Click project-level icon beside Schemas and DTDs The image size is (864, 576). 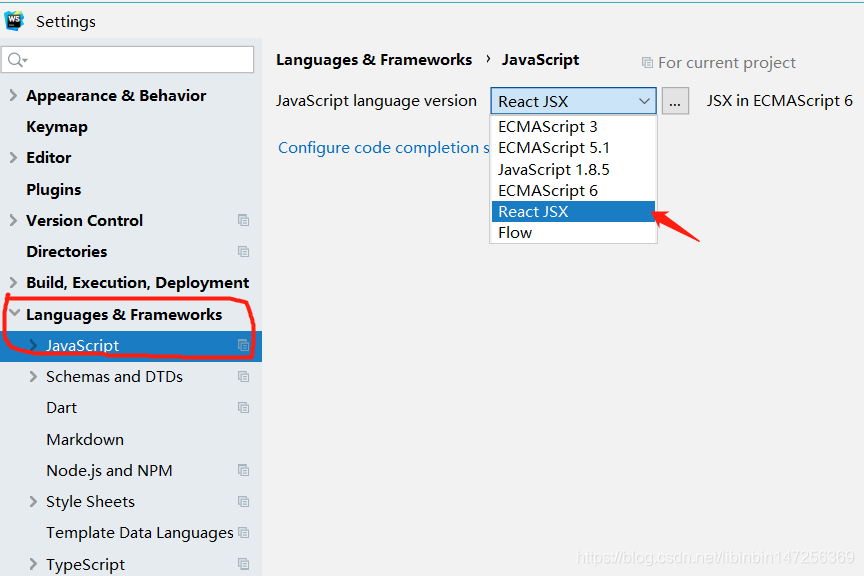pos(244,377)
